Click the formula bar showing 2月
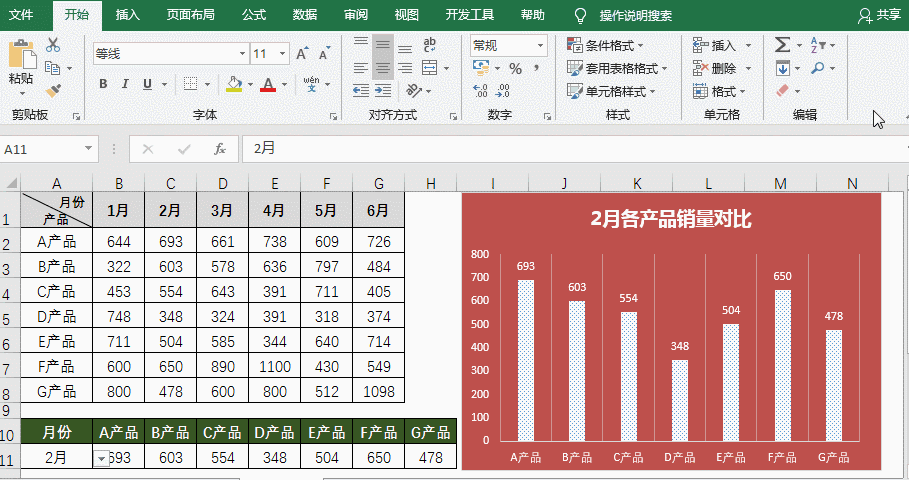Viewport: 909px width, 480px height. click(x=574, y=149)
